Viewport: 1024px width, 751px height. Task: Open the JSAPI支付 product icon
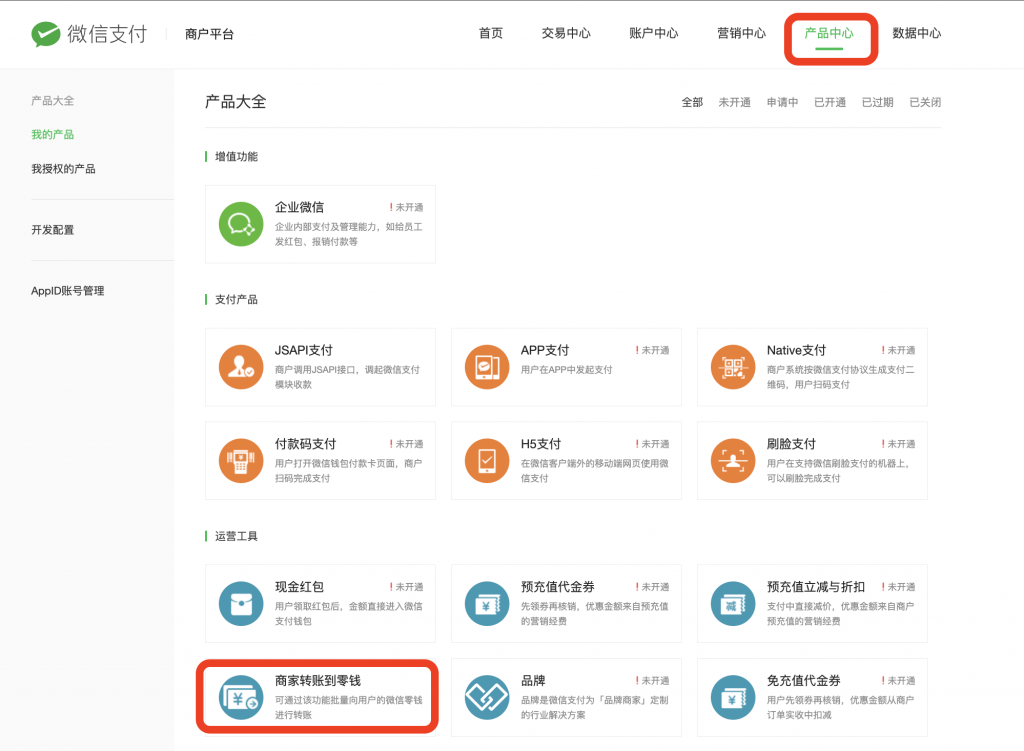(x=241, y=367)
